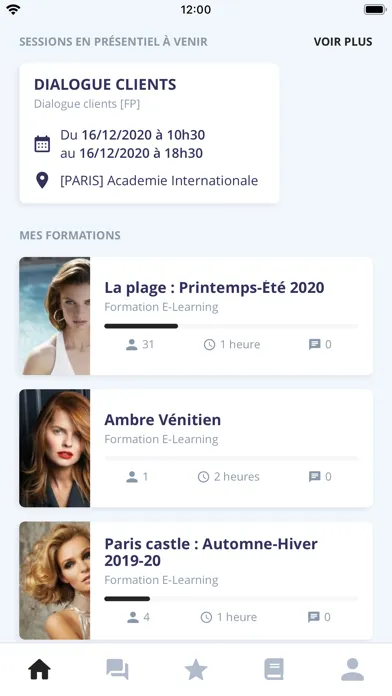Open the favorites star tab
Viewport: 392px width, 696px height.
tap(196, 669)
